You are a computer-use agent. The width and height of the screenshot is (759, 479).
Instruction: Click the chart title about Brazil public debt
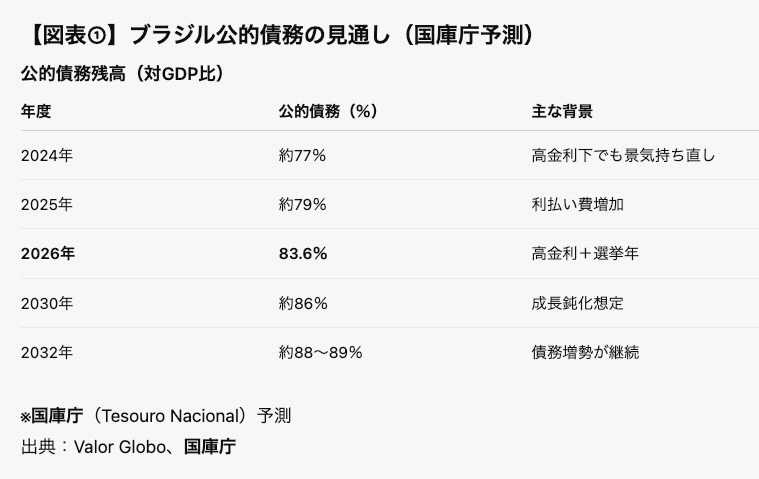(277, 34)
